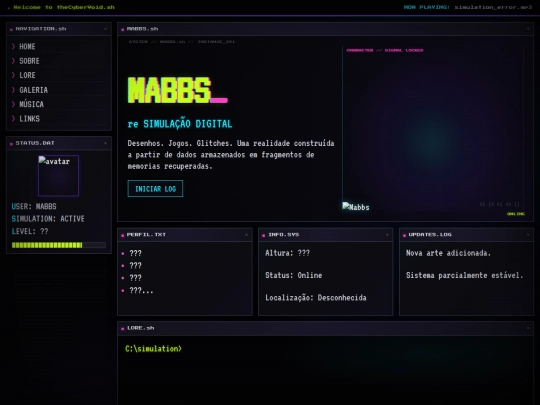Click the Mabbs character image placeholder

pos(356,207)
